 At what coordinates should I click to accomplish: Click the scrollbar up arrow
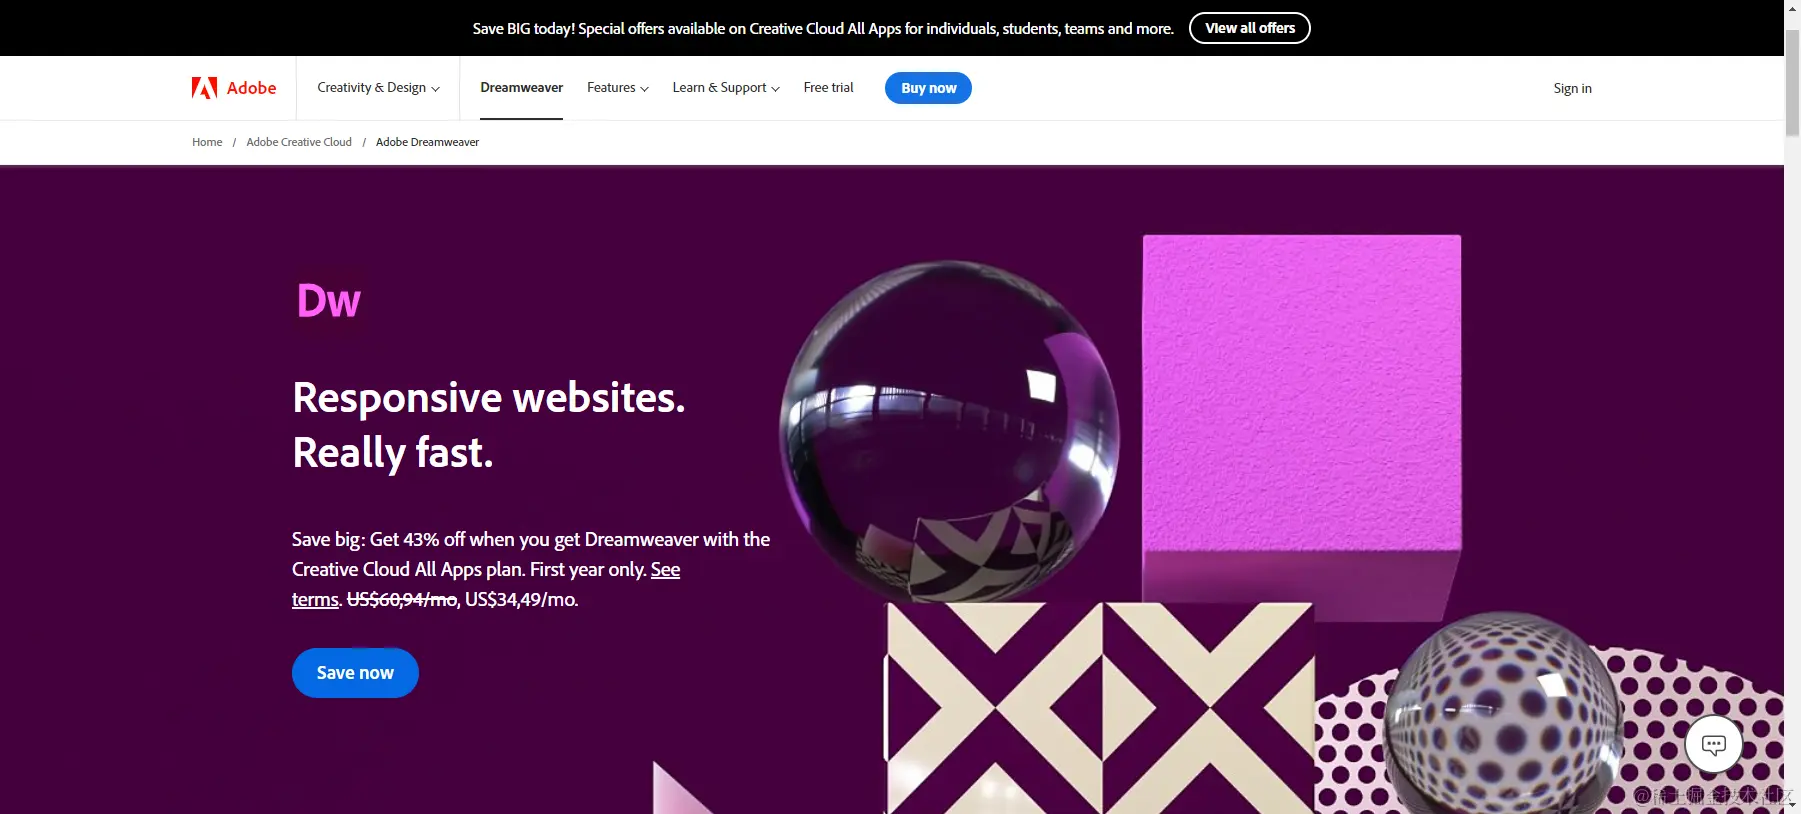(x=1792, y=8)
